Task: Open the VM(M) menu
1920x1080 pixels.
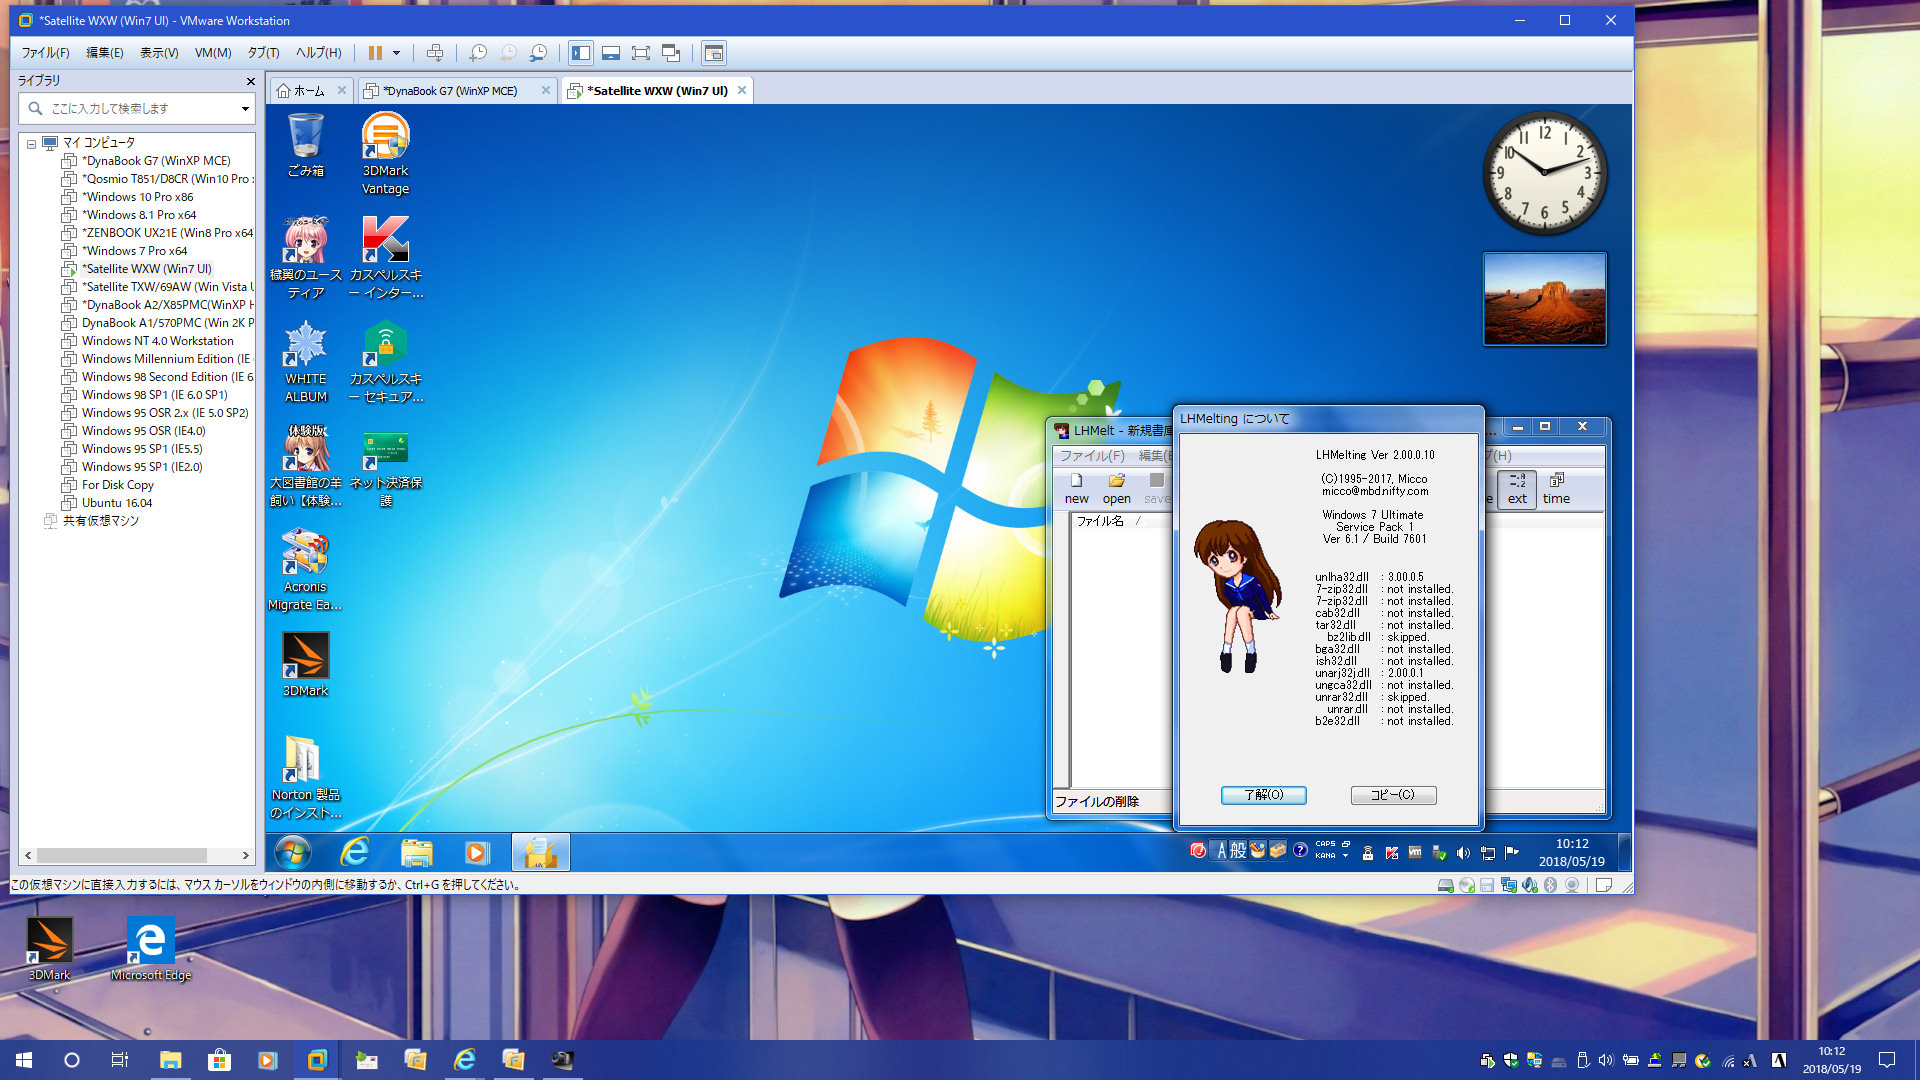Action: 213,53
